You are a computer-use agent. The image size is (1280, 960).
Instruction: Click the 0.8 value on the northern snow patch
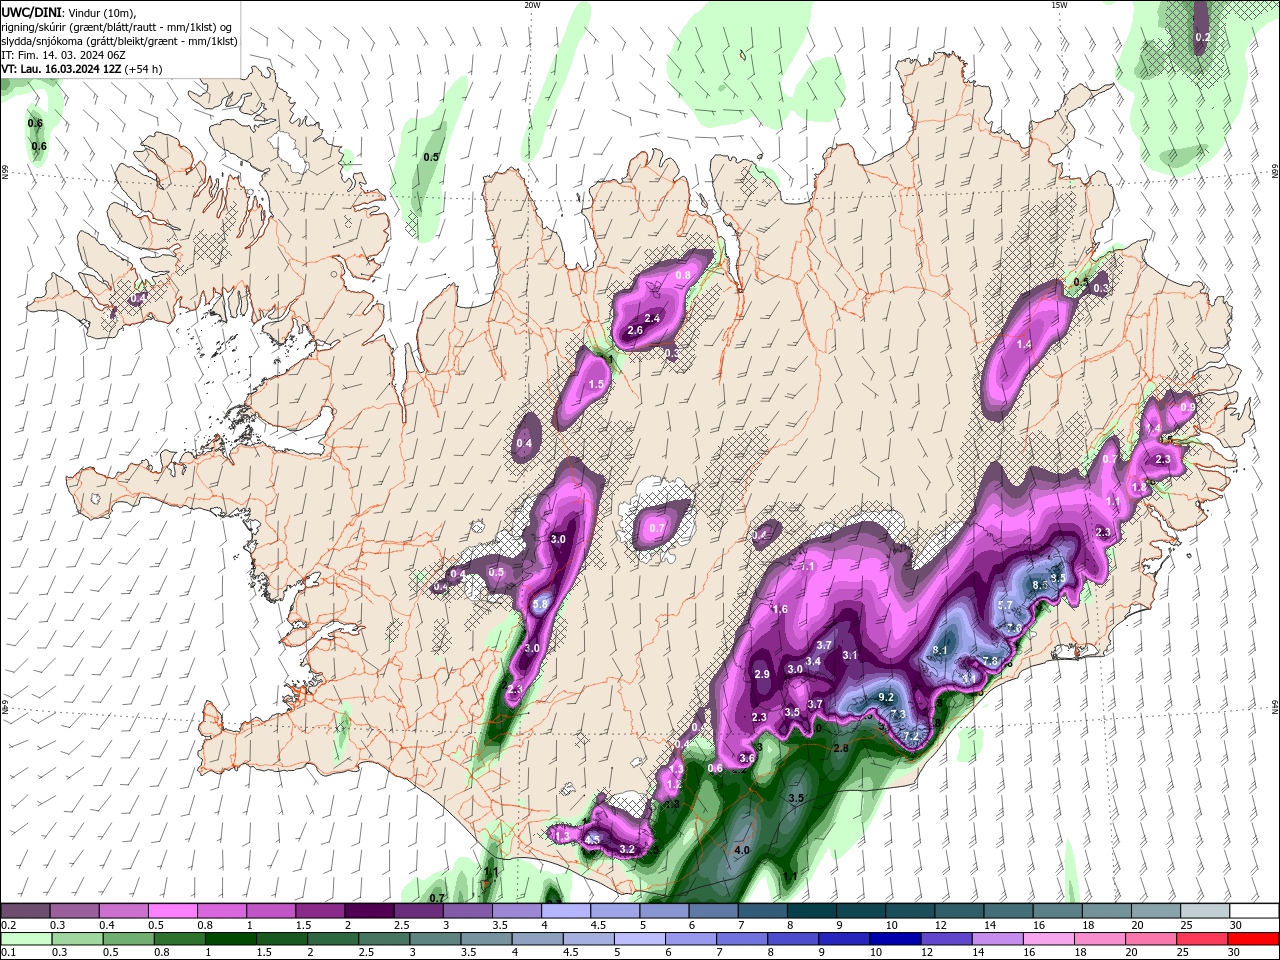[x=684, y=275]
